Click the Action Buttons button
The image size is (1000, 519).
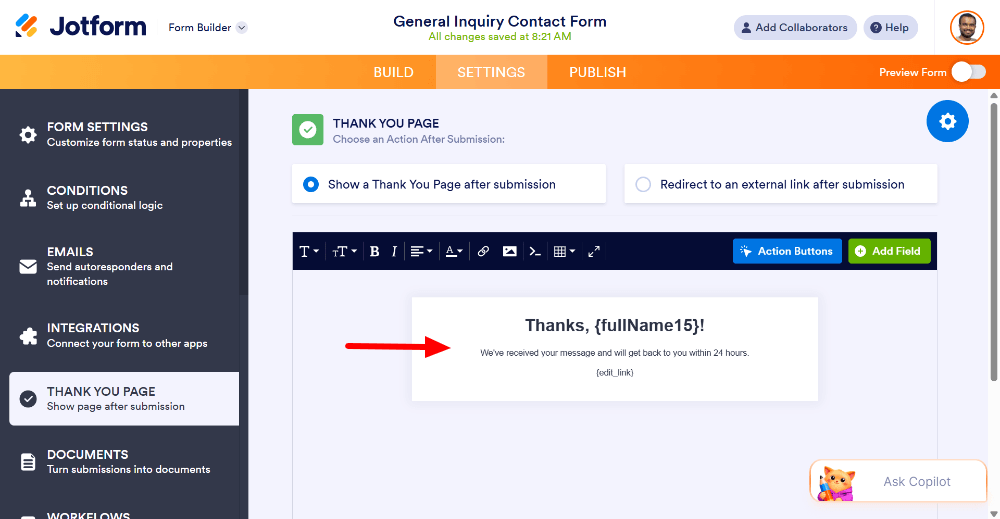787,251
